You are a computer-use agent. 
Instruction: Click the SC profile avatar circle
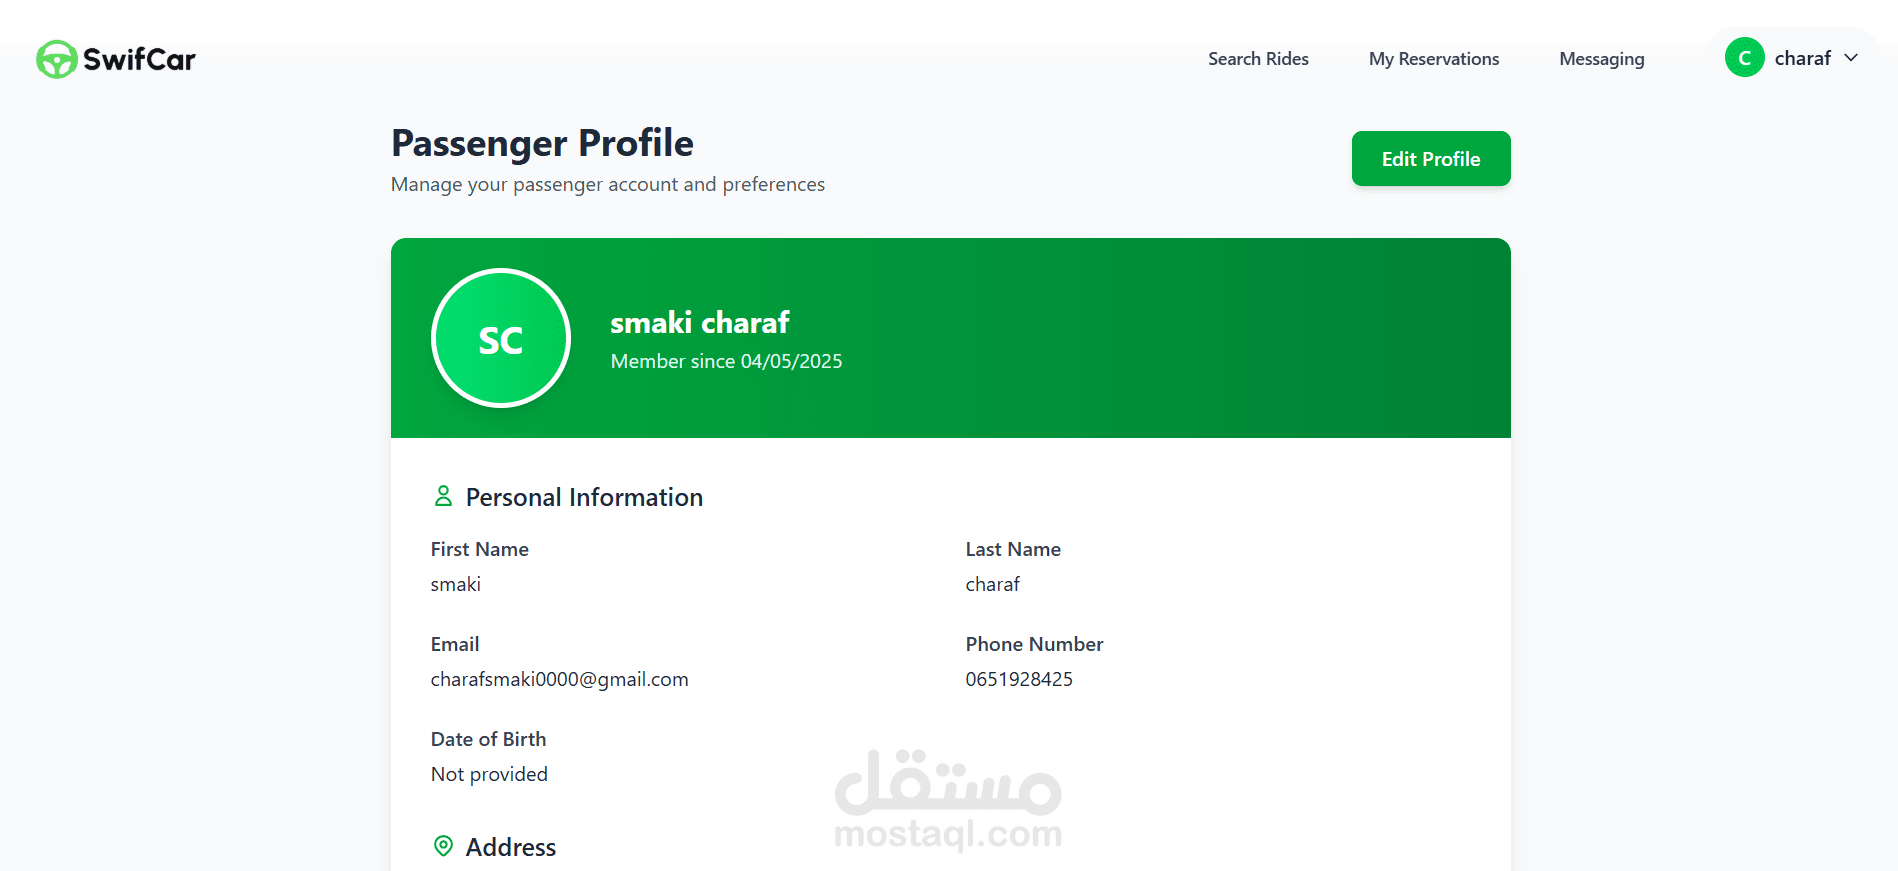[x=501, y=338]
